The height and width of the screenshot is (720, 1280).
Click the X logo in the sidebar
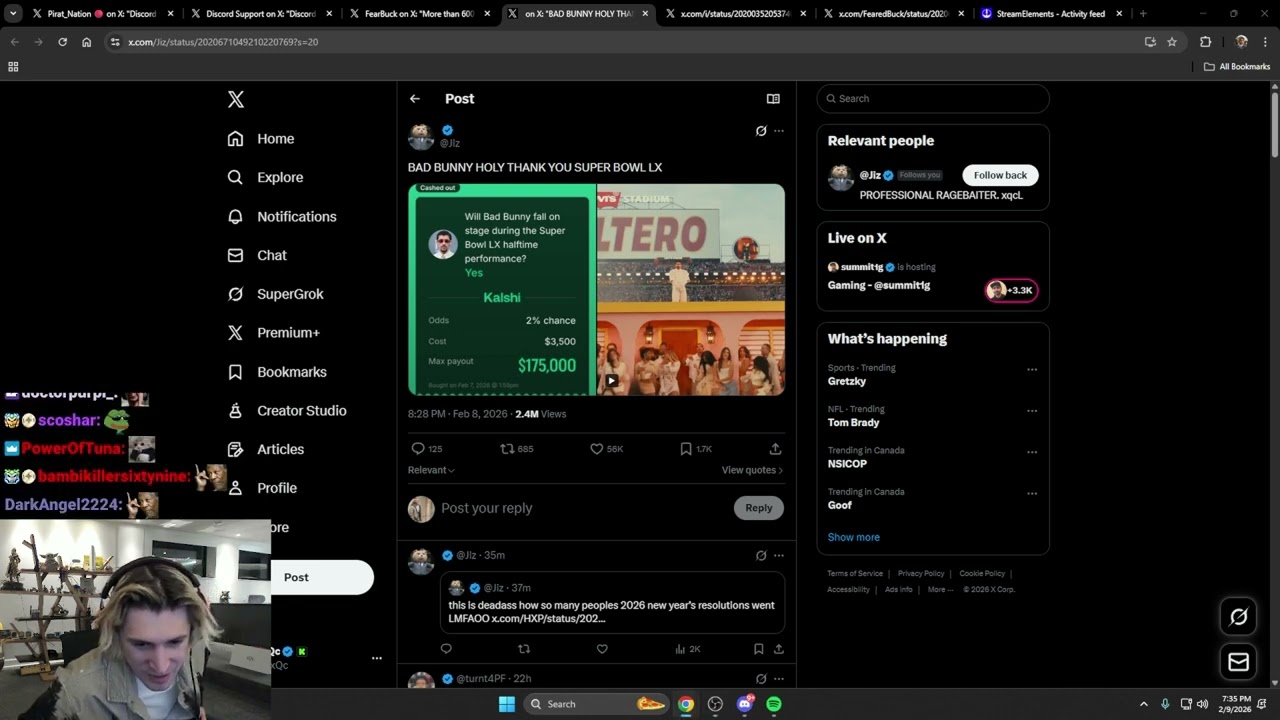pyautogui.click(x=236, y=99)
